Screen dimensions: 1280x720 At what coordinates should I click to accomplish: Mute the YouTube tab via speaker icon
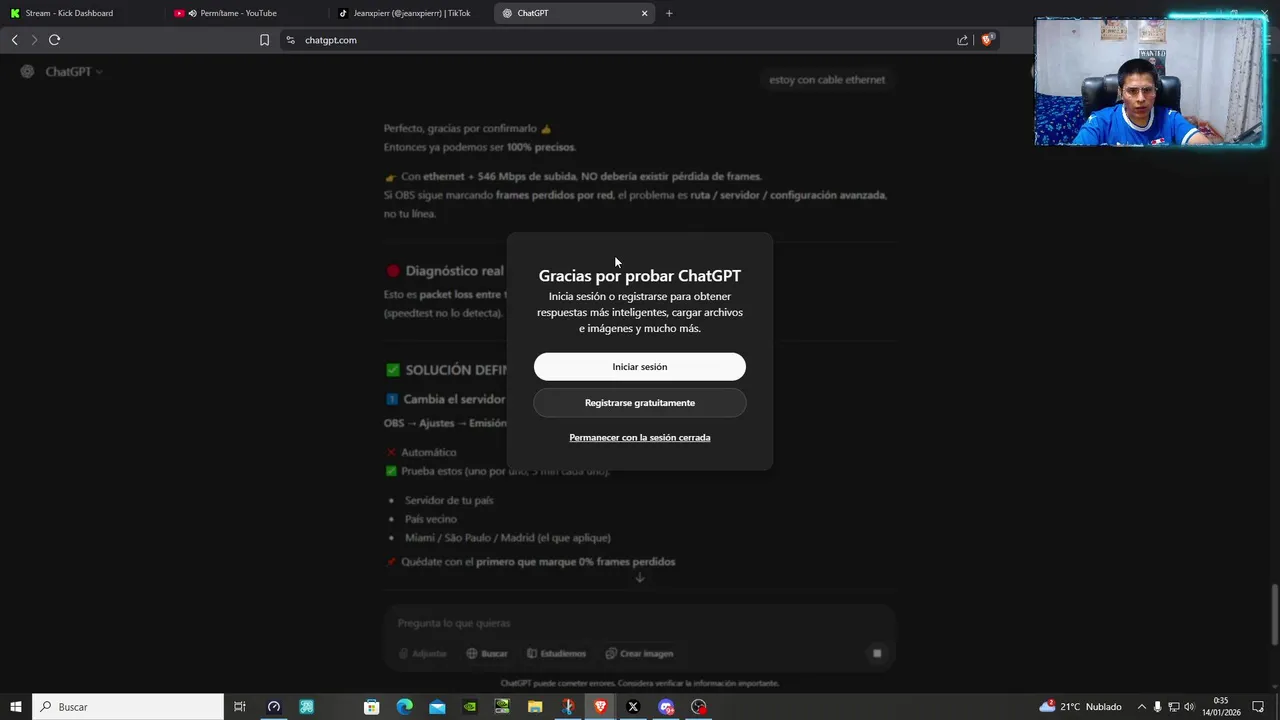pos(192,13)
